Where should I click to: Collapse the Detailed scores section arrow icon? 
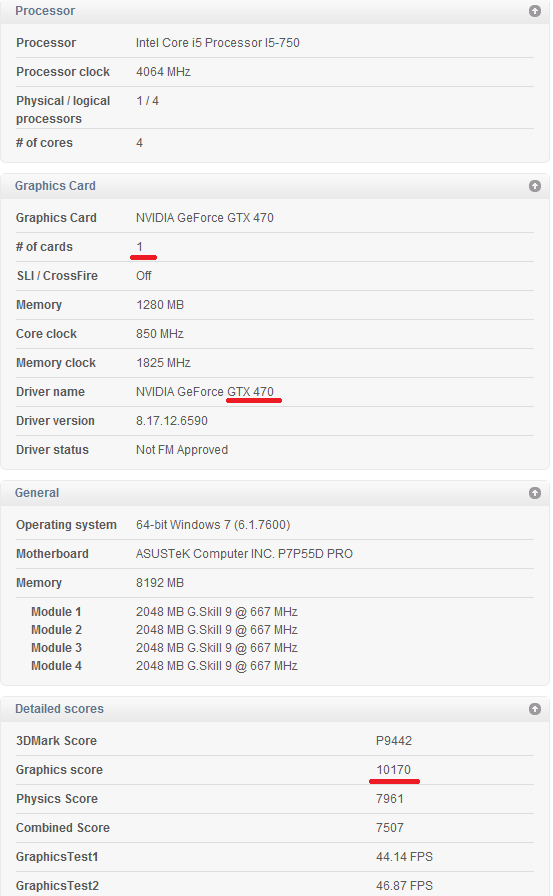(x=535, y=709)
